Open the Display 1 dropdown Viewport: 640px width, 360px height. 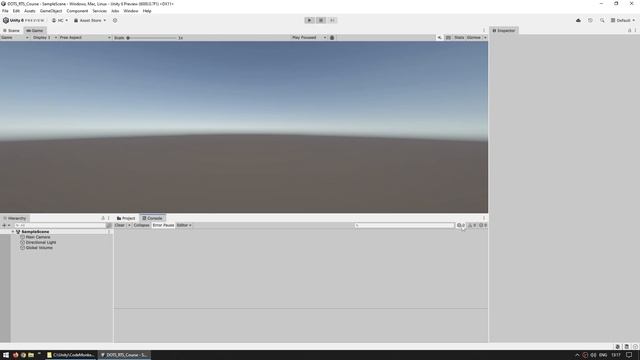point(45,38)
